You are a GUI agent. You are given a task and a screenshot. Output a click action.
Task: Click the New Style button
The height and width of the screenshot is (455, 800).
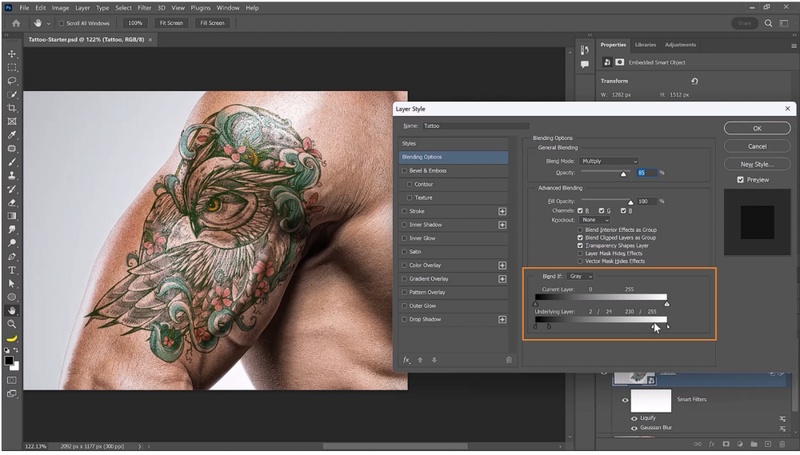[x=757, y=164]
